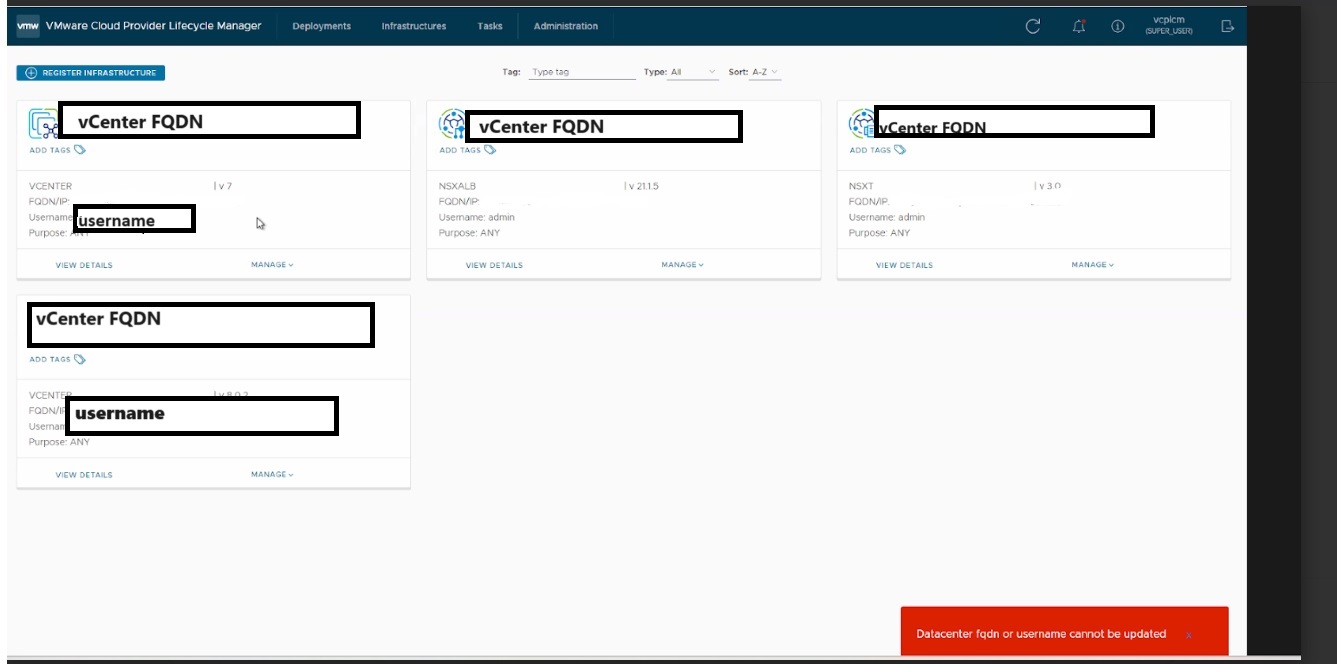Click the 'Sort:' label
This screenshot has height=664, width=1337.
(x=738, y=72)
